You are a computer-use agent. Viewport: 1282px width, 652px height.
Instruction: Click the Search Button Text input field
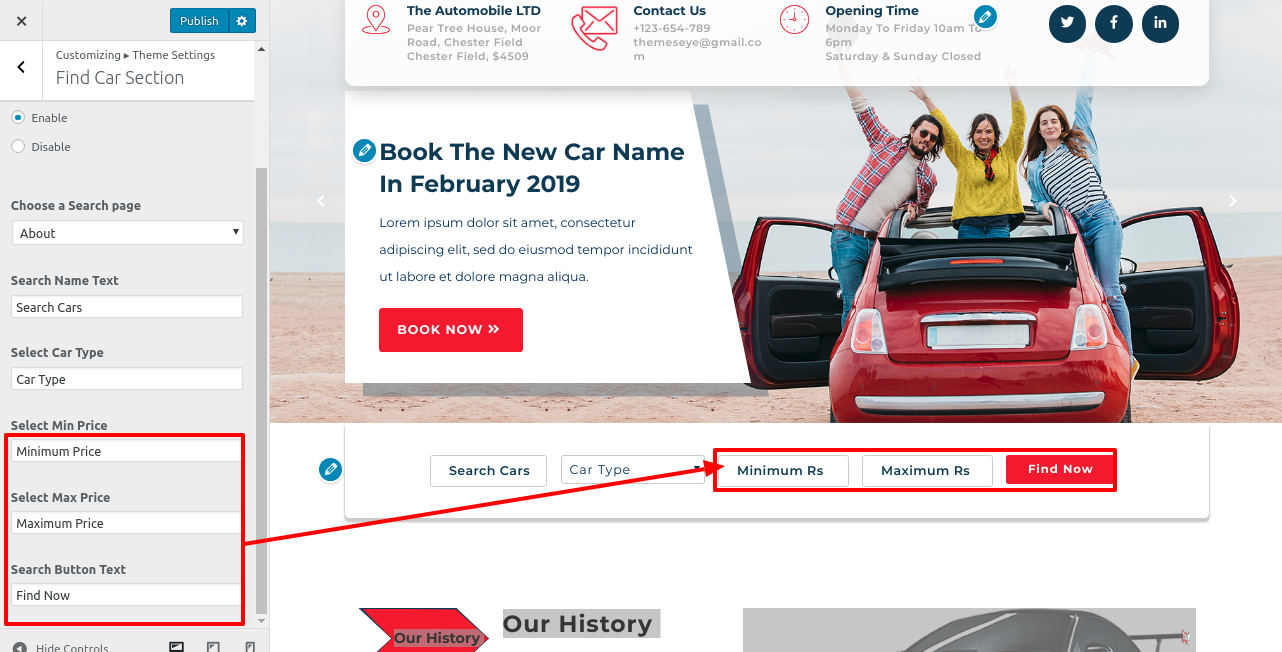[127, 595]
